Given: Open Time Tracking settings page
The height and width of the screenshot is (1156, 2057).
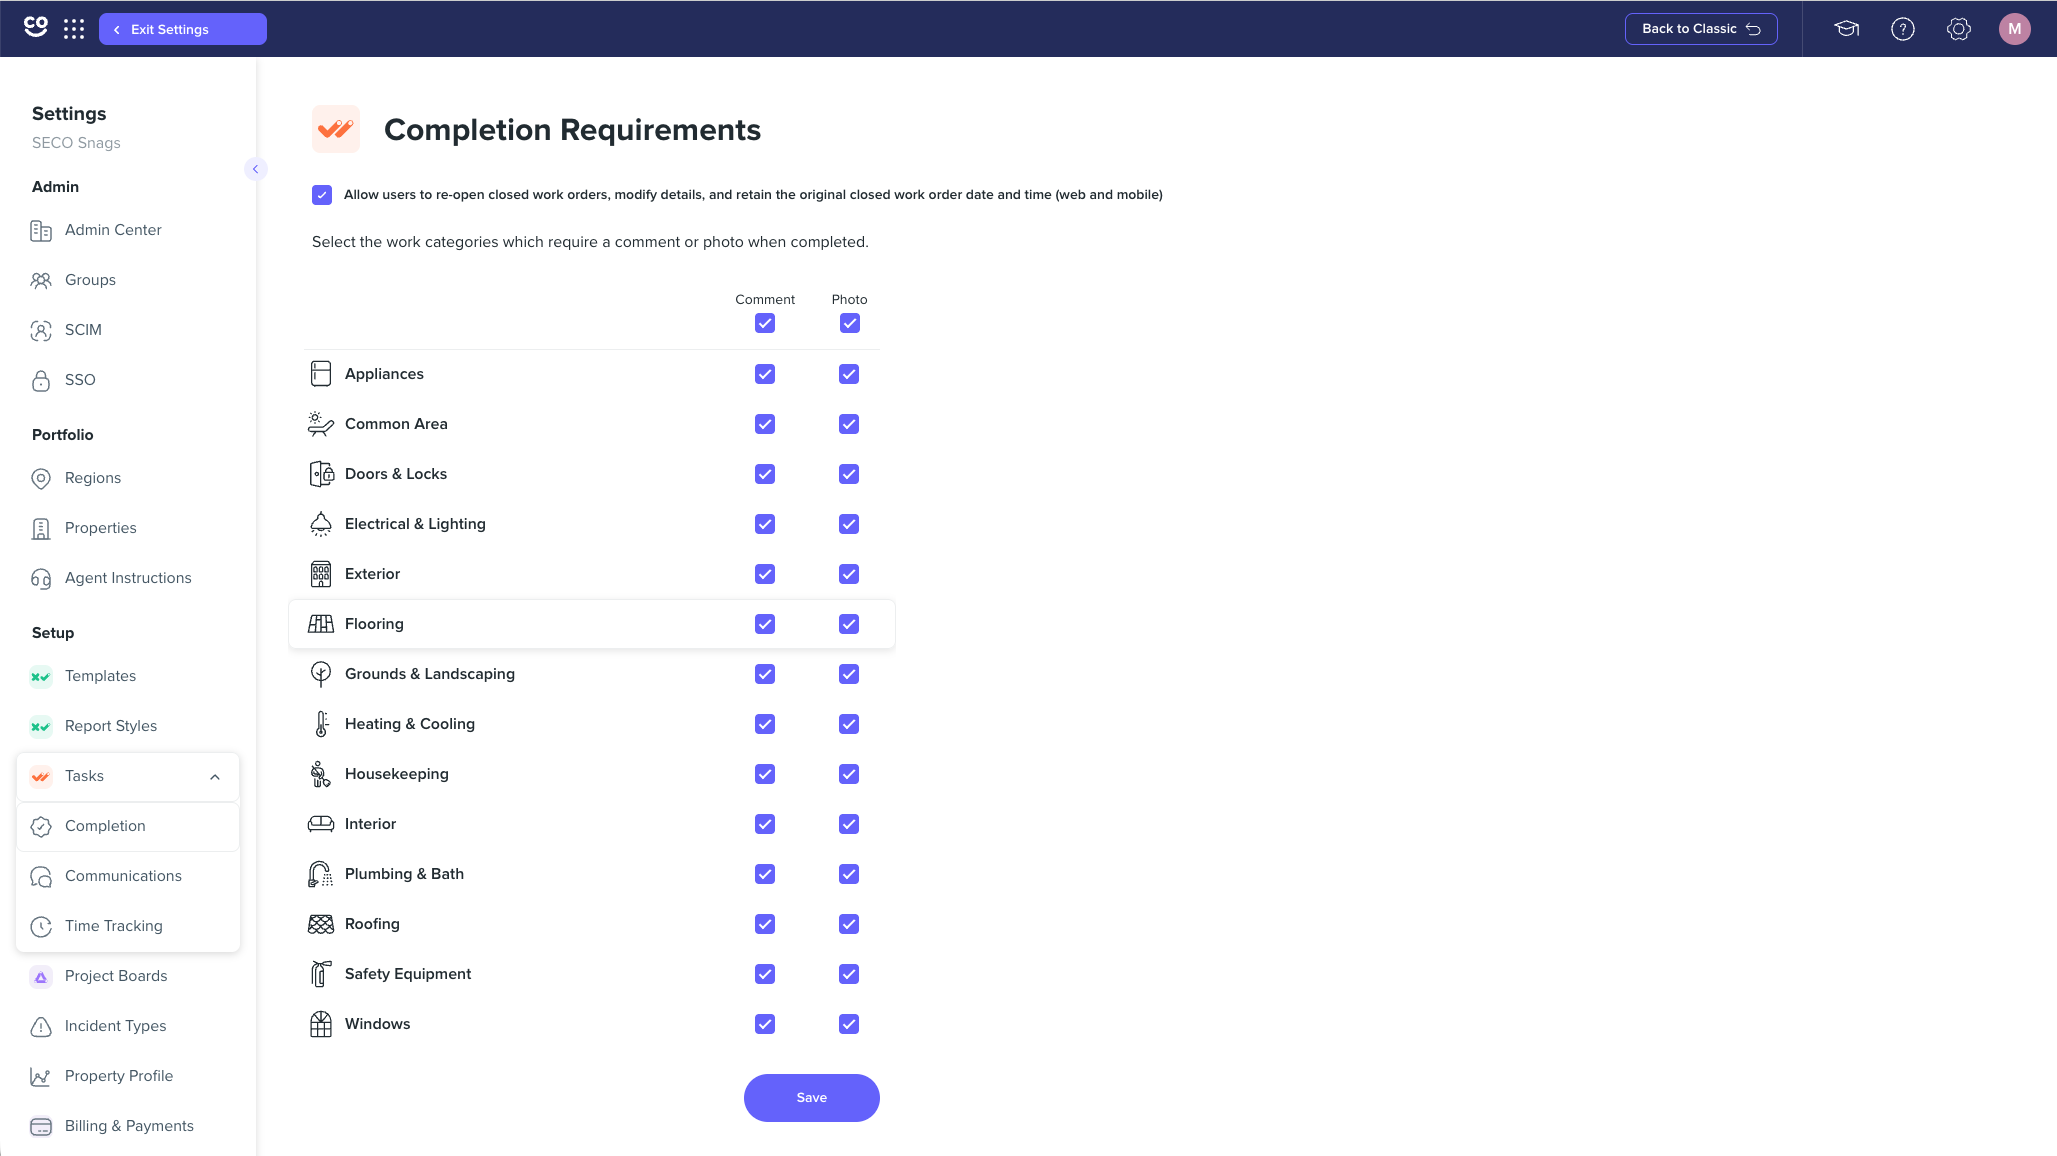Looking at the screenshot, I should click(128, 926).
